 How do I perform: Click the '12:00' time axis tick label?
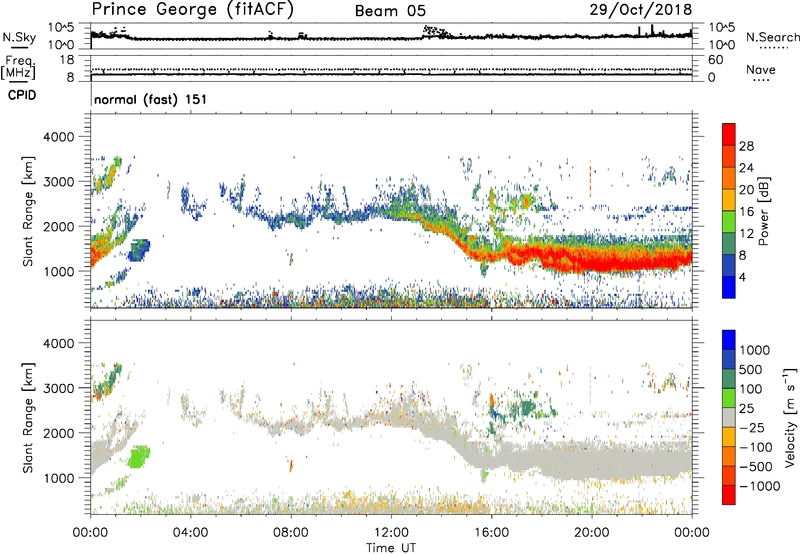(x=391, y=533)
